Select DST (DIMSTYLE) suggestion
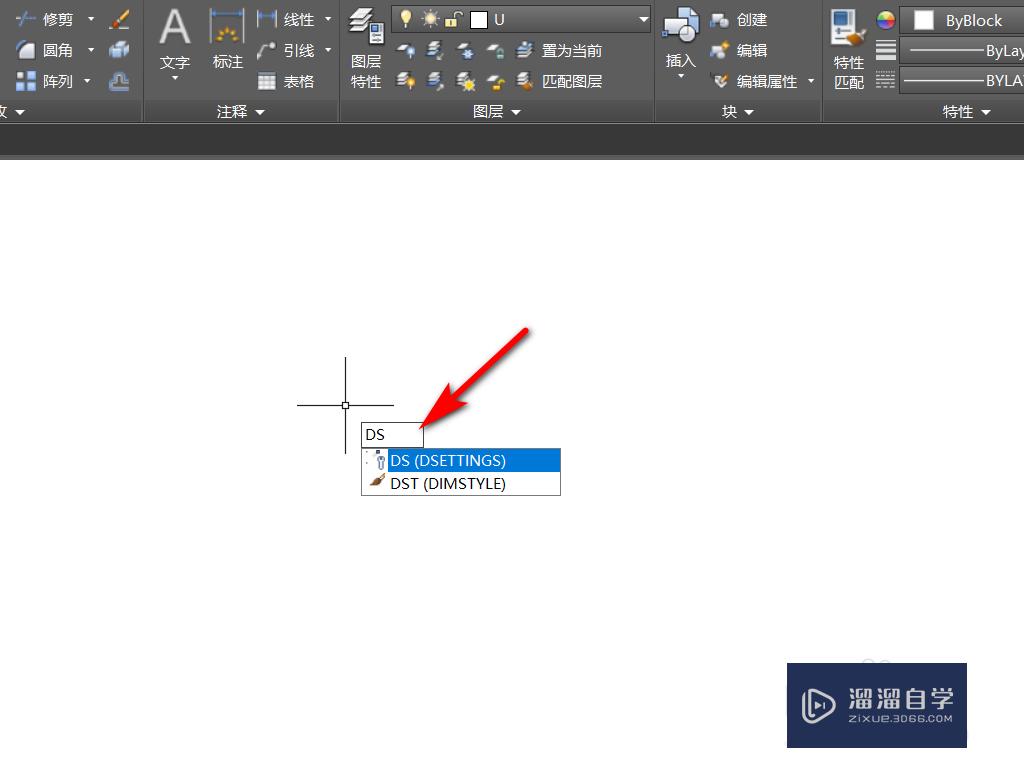This screenshot has width=1024, height=768. (461, 483)
